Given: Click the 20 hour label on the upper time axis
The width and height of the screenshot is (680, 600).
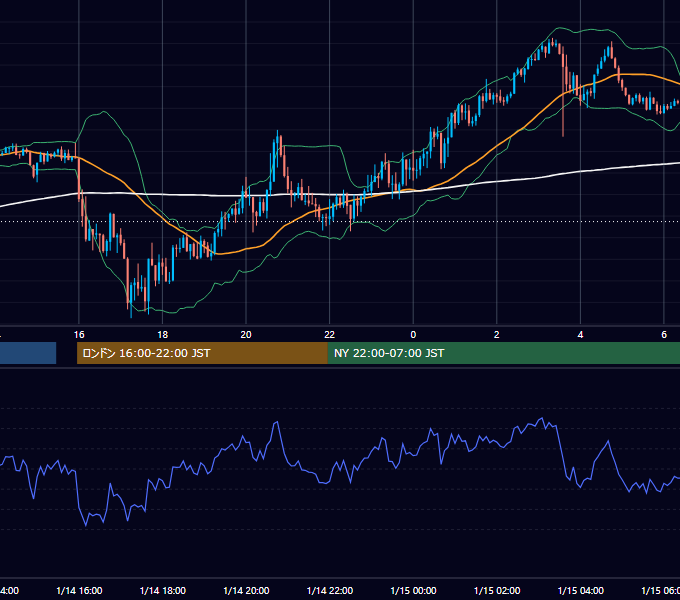Looking at the screenshot, I should pos(246,335).
